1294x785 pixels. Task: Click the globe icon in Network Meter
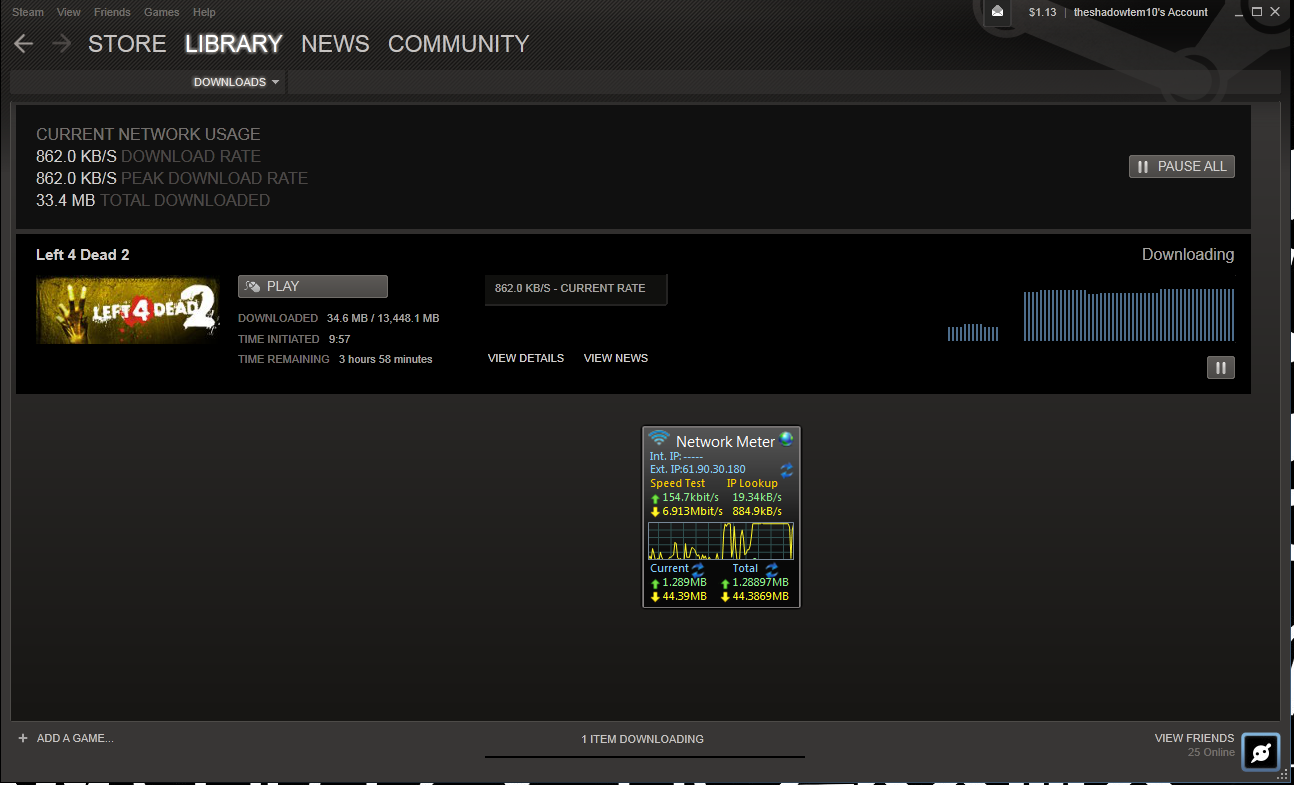(786, 439)
